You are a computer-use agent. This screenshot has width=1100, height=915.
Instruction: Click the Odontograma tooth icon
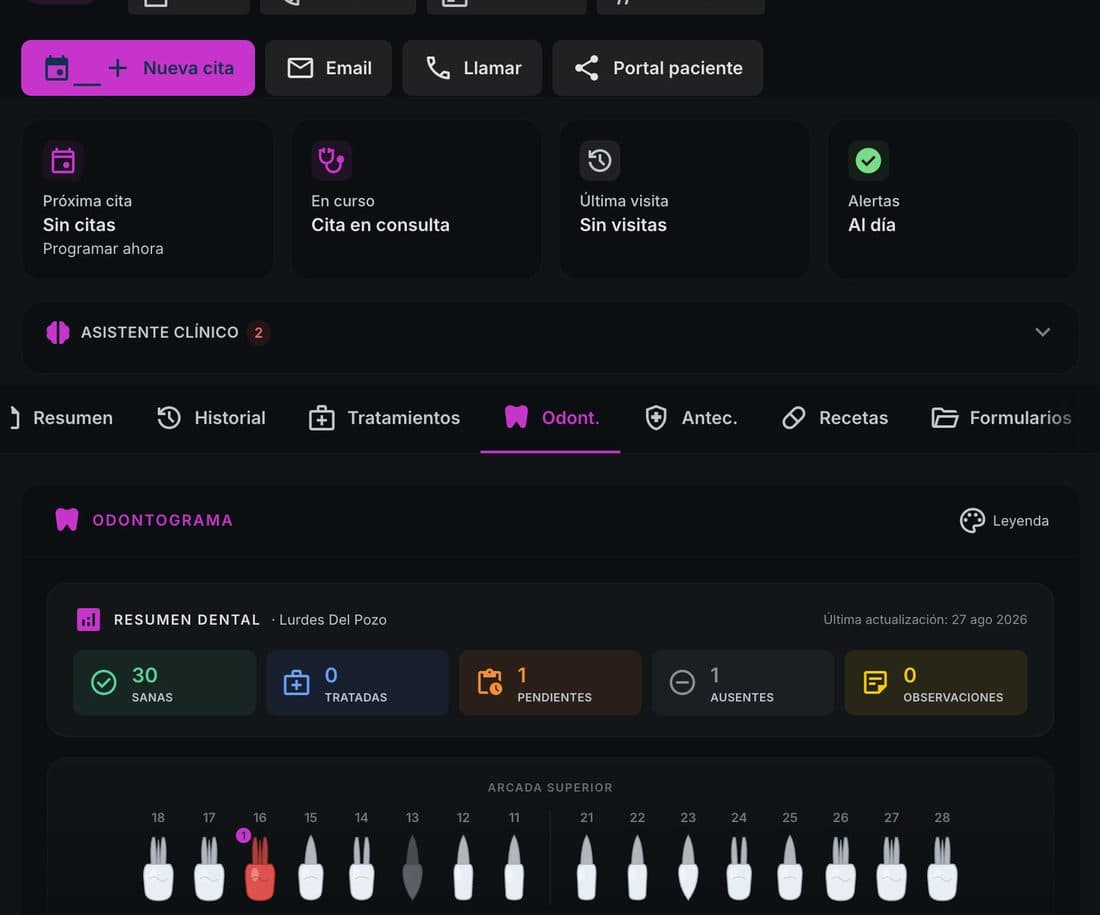67,520
